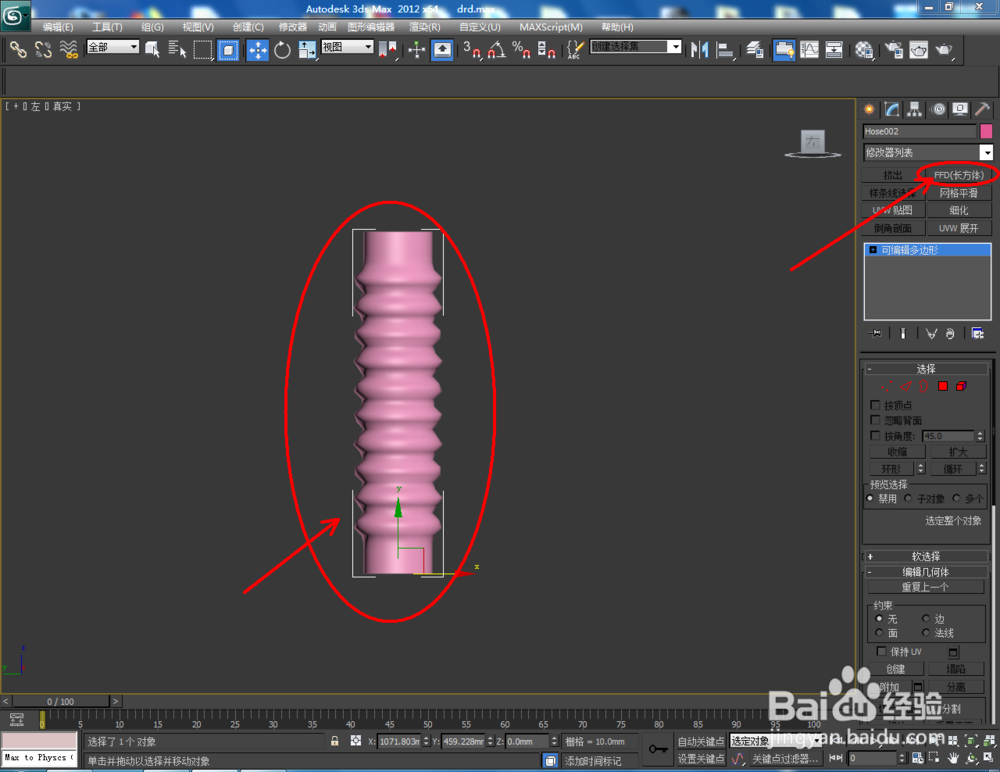Toggle the Percent Snap icon
The image size is (1000, 772).
(x=521, y=50)
